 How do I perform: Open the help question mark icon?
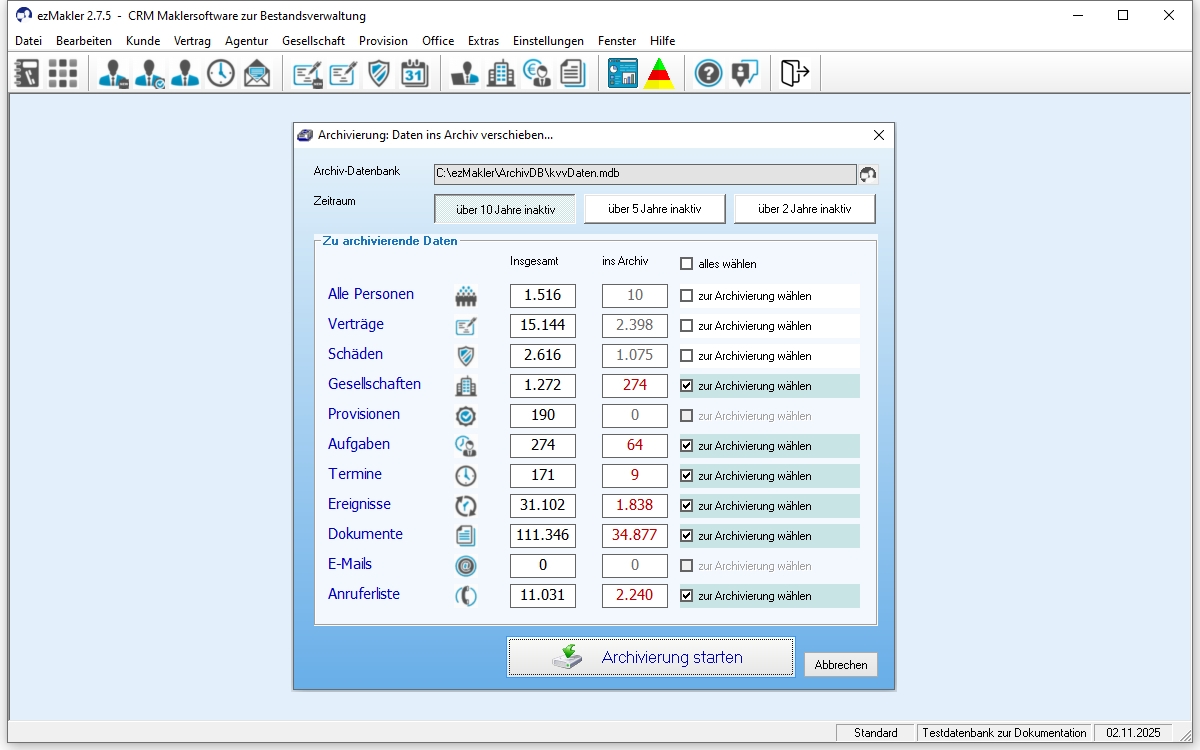pyautogui.click(x=708, y=73)
